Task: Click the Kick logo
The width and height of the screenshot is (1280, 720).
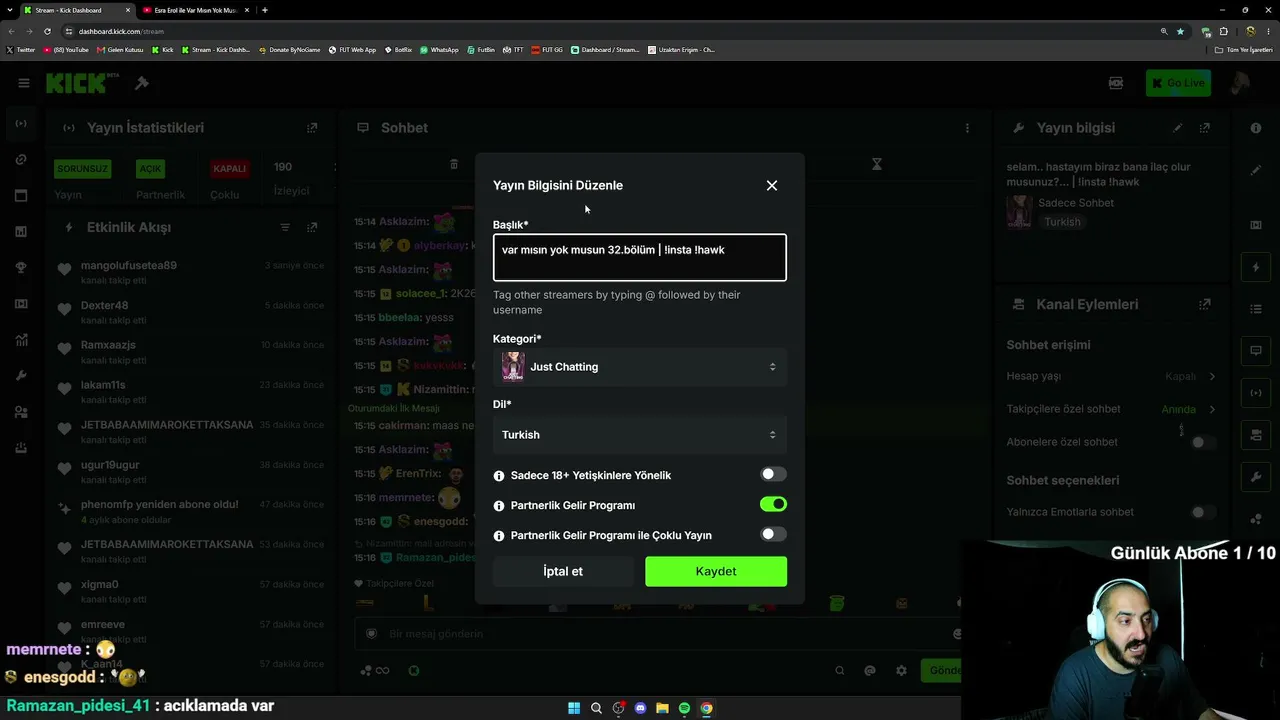Action: tap(82, 83)
